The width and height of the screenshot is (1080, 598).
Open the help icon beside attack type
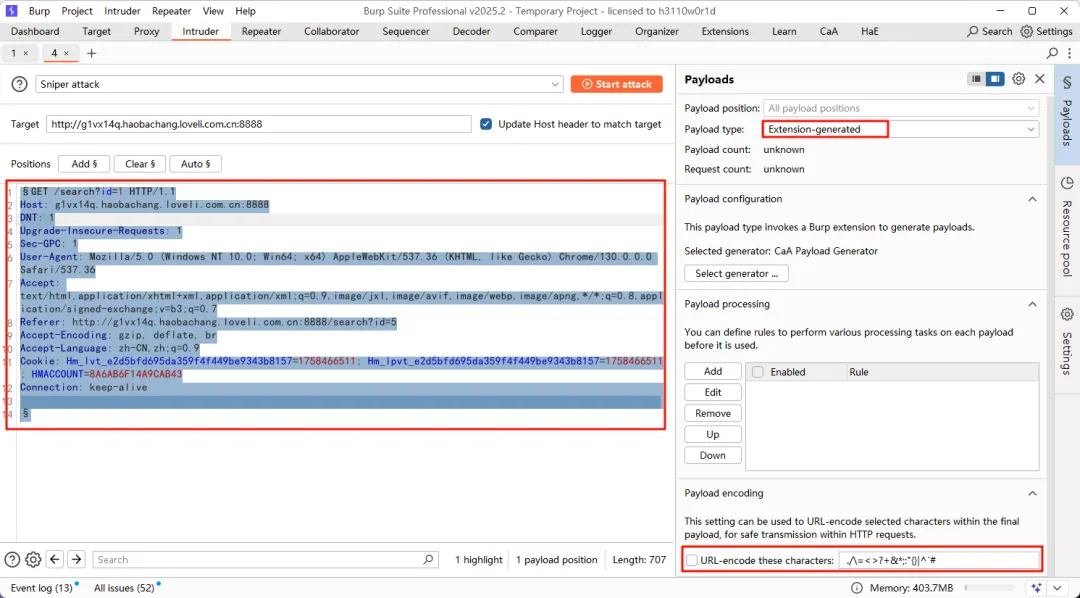[x=20, y=84]
